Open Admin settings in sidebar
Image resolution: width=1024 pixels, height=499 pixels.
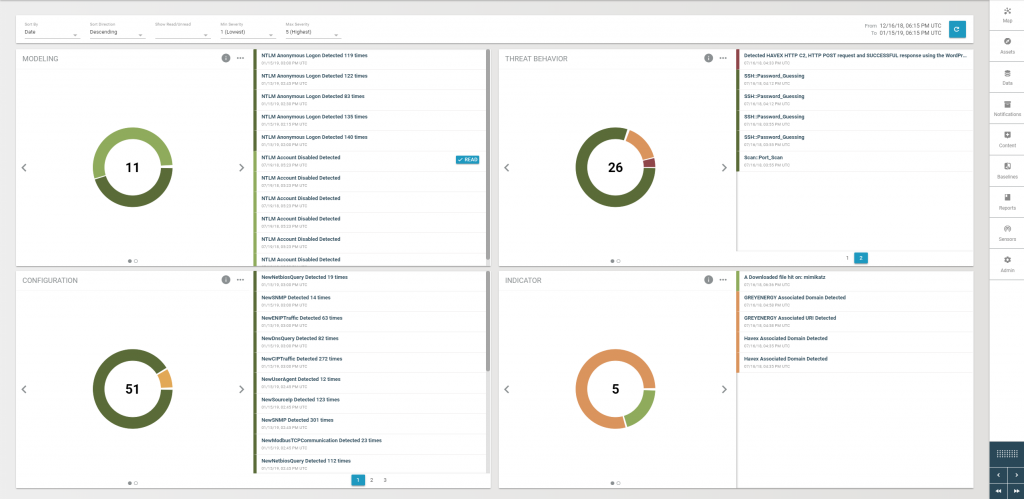(x=1006, y=265)
